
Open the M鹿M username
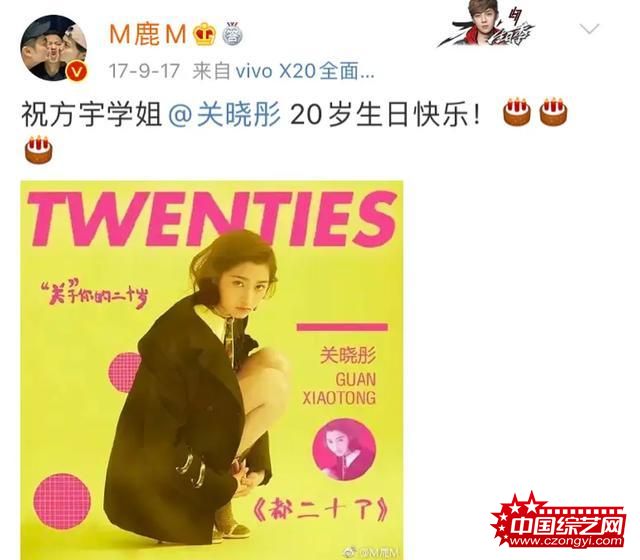pos(148,34)
